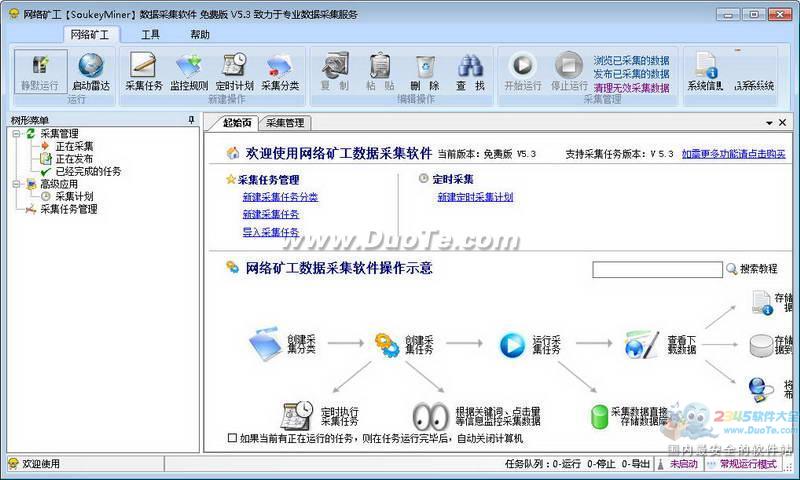Collapse the 高级应用 tree node
The image size is (800, 480).
tap(16, 184)
